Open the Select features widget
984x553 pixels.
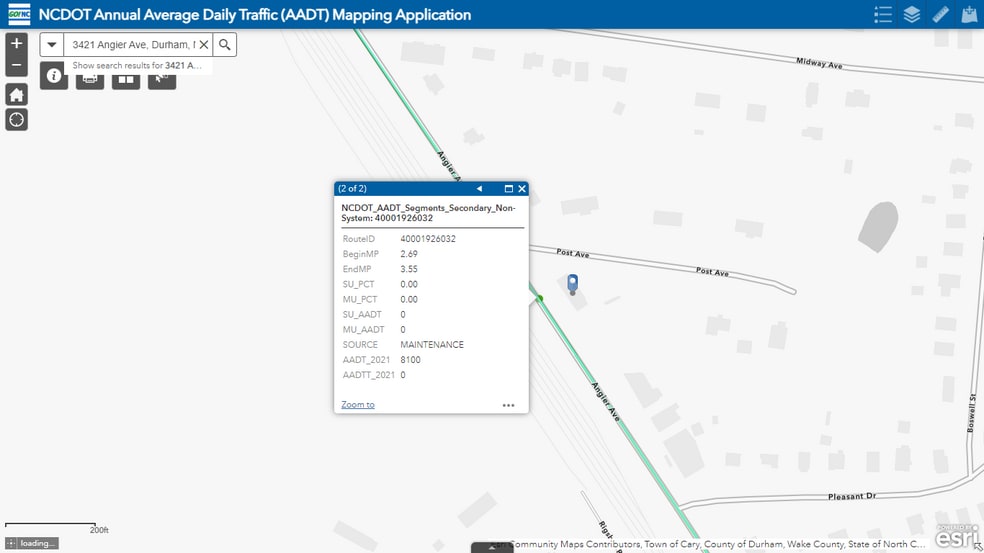coord(162,80)
